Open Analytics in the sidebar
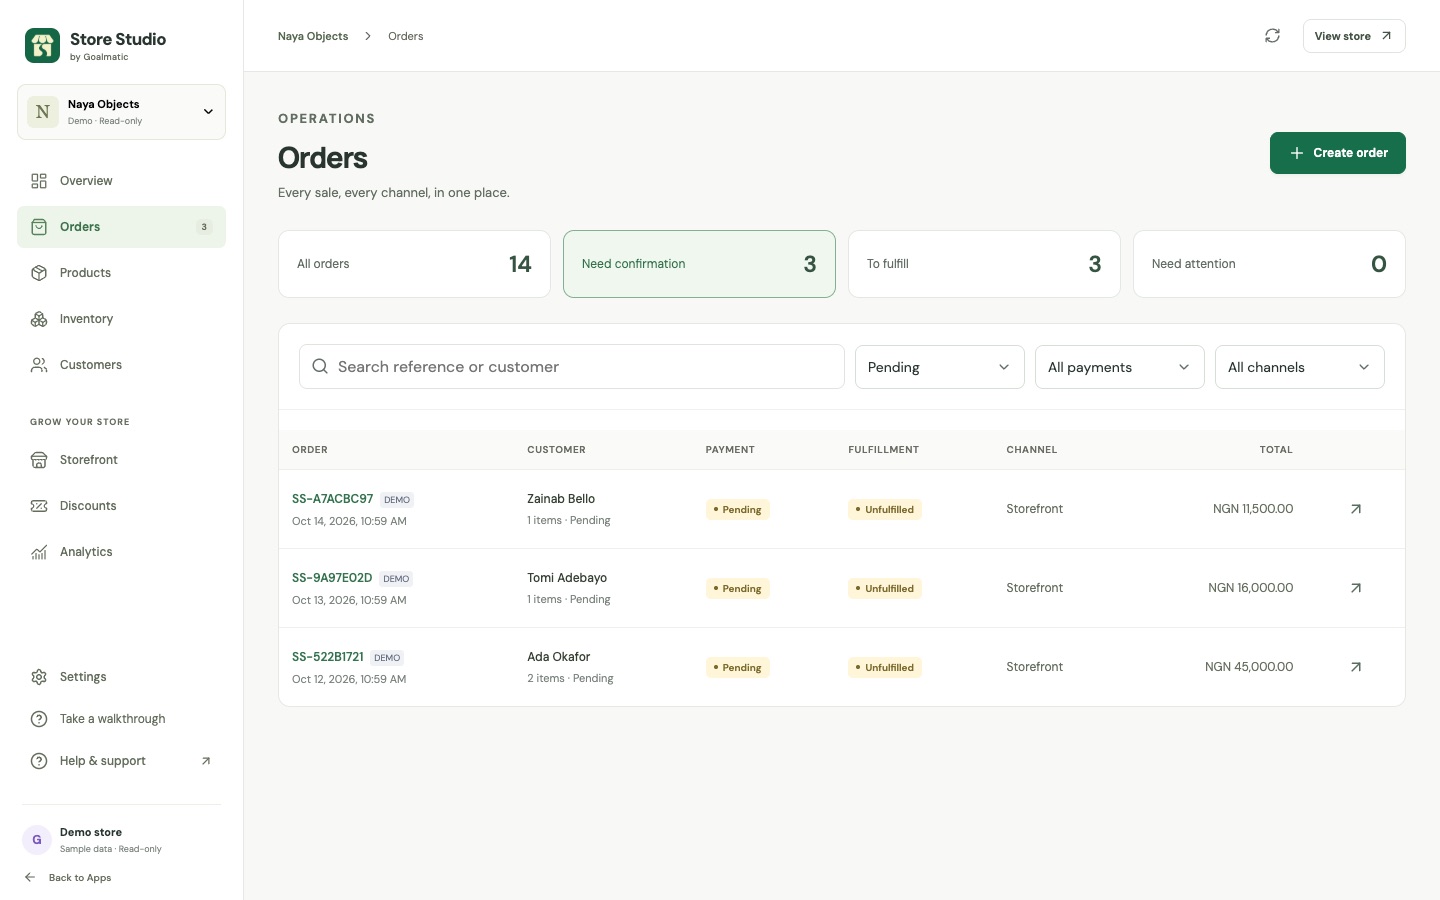 click(x=121, y=552)
